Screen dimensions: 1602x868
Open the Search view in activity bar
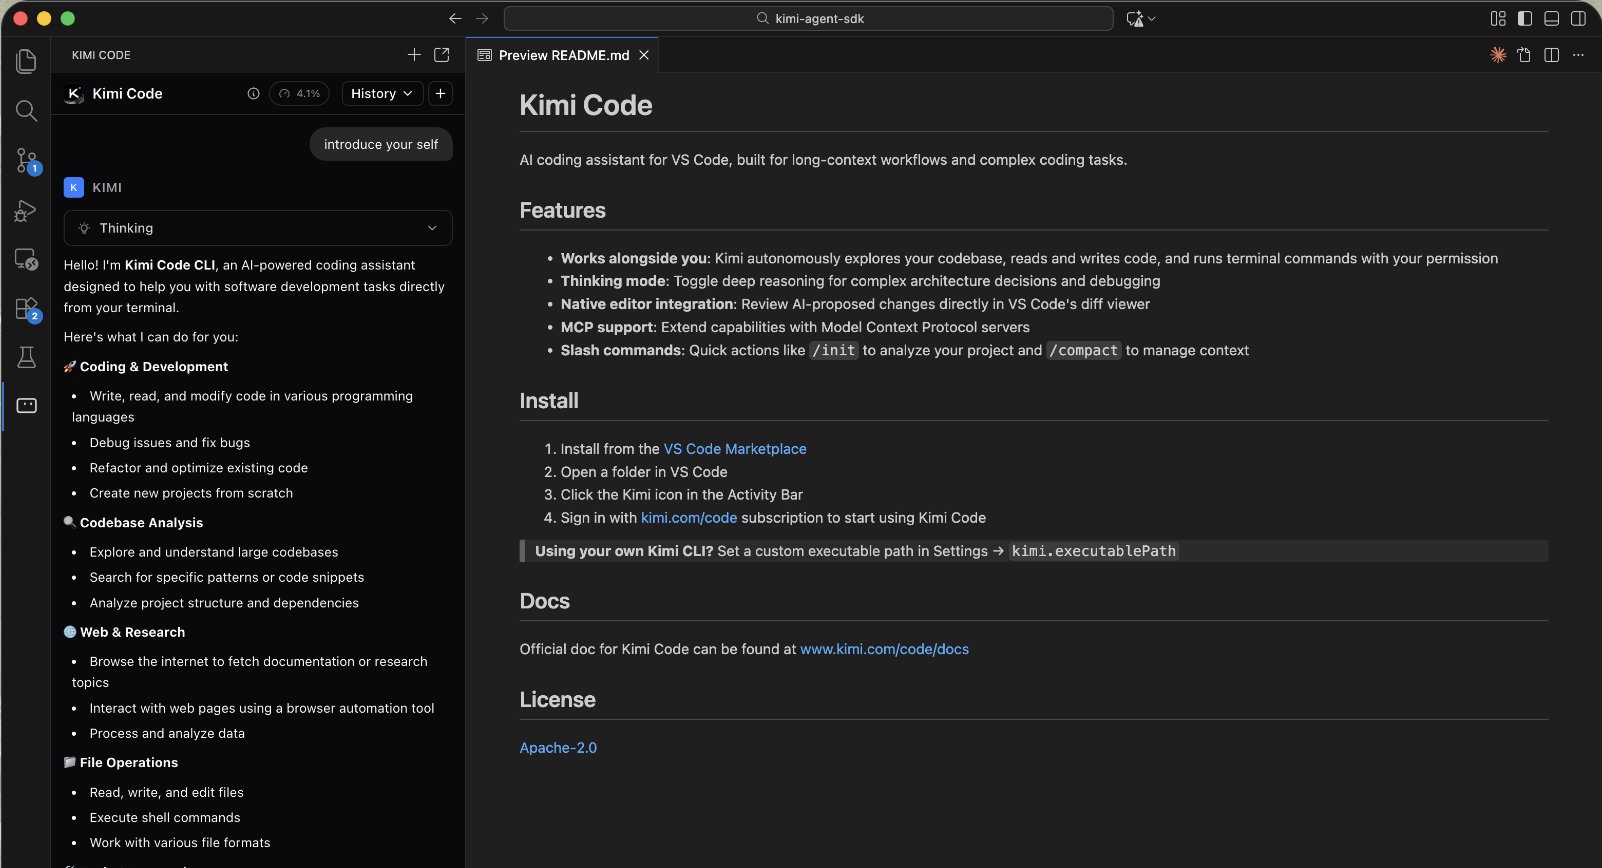point(26,110)
